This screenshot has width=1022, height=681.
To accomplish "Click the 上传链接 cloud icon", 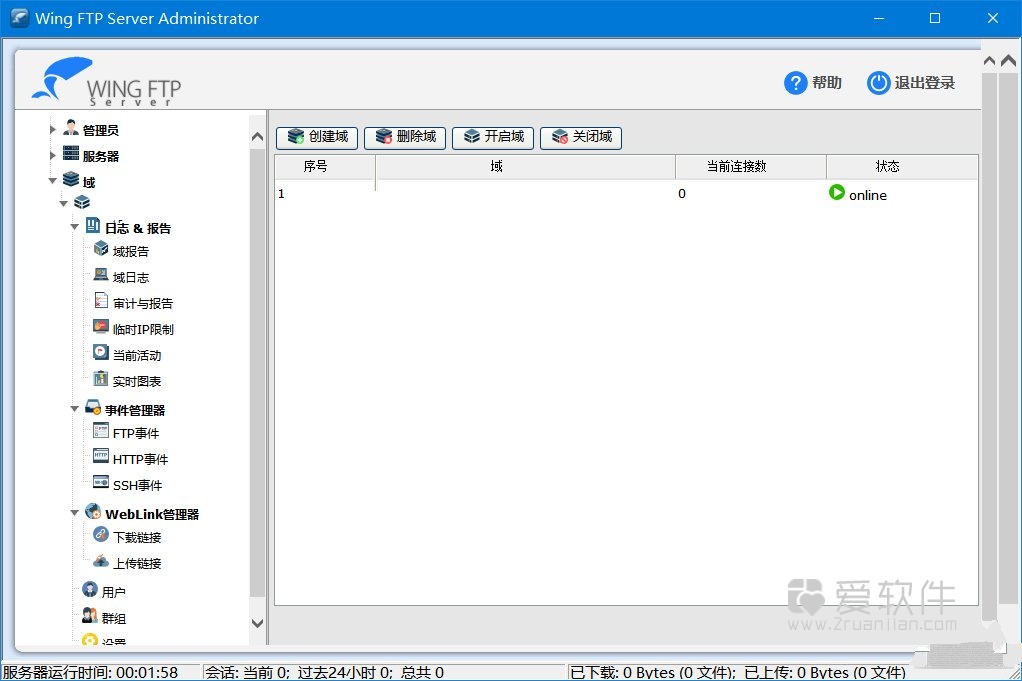I will [101, 560].
